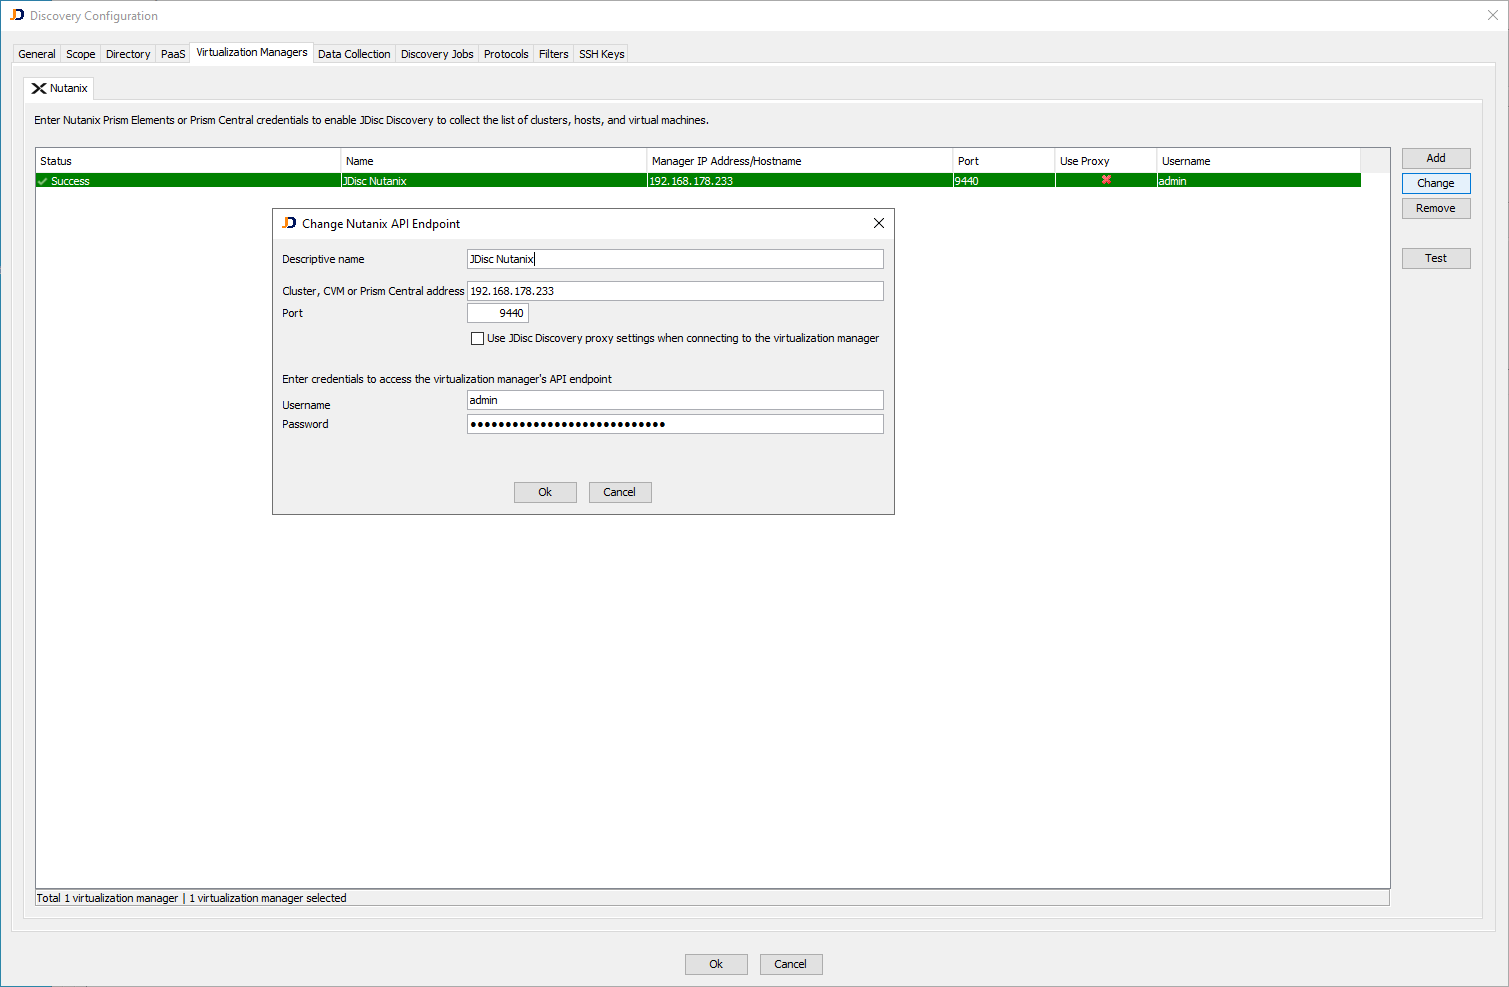Switch to the General tab
1509x987 pixels.
click(x=37, y=54)
